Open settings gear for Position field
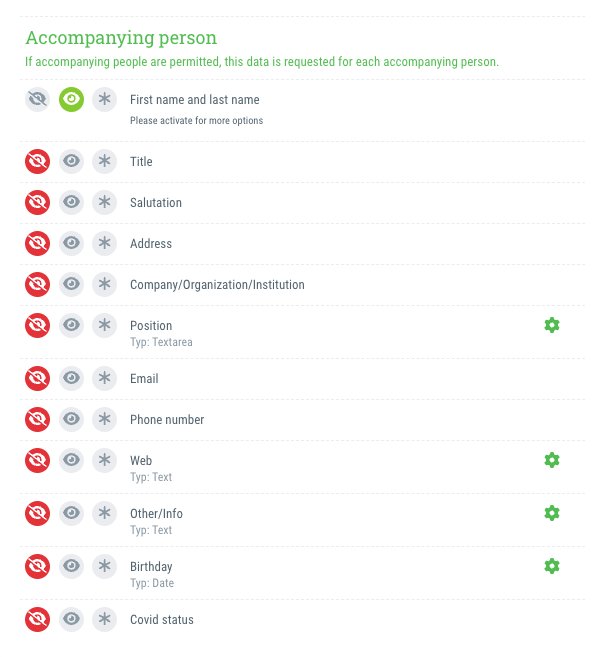 (551, 325)
